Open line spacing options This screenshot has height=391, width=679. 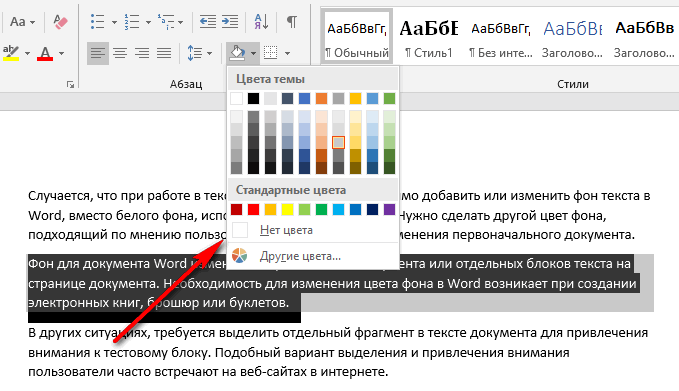(195, 53)
